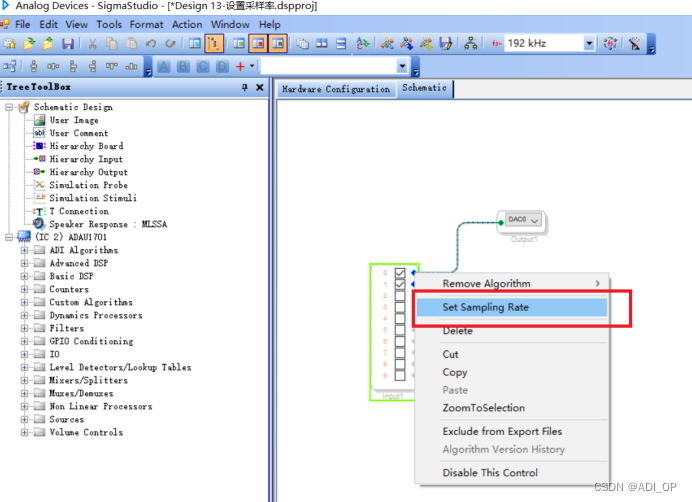
Task: Select User Comment in the tree
Action: [79, 133]
